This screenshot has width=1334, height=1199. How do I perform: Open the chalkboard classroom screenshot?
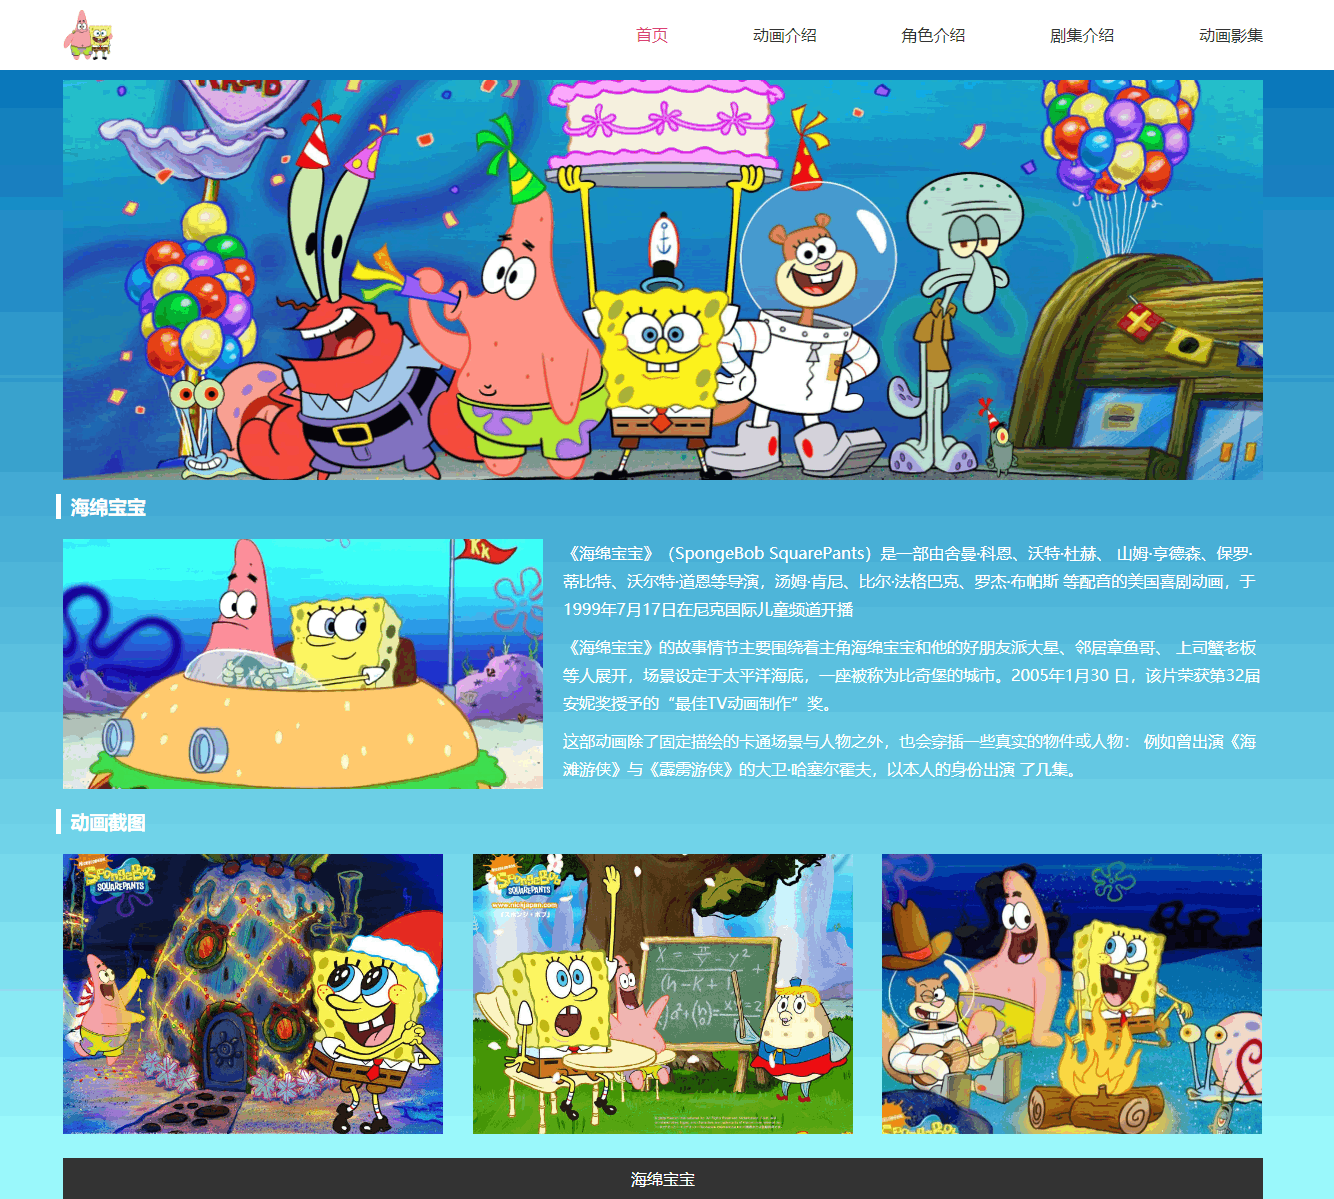(x=663, y=994)
